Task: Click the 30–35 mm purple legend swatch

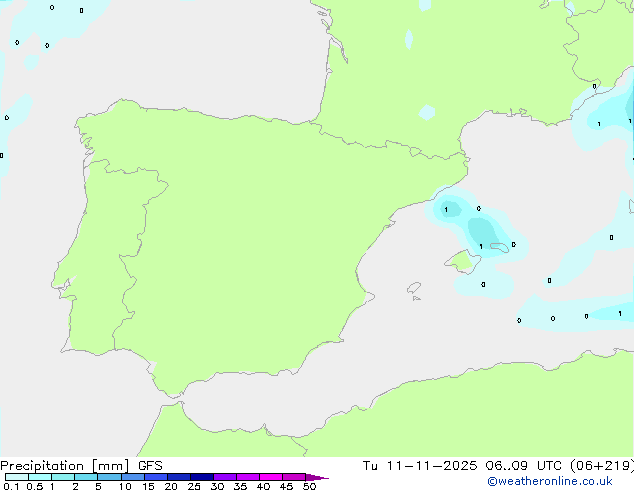Action: click(x=225, y=477)
